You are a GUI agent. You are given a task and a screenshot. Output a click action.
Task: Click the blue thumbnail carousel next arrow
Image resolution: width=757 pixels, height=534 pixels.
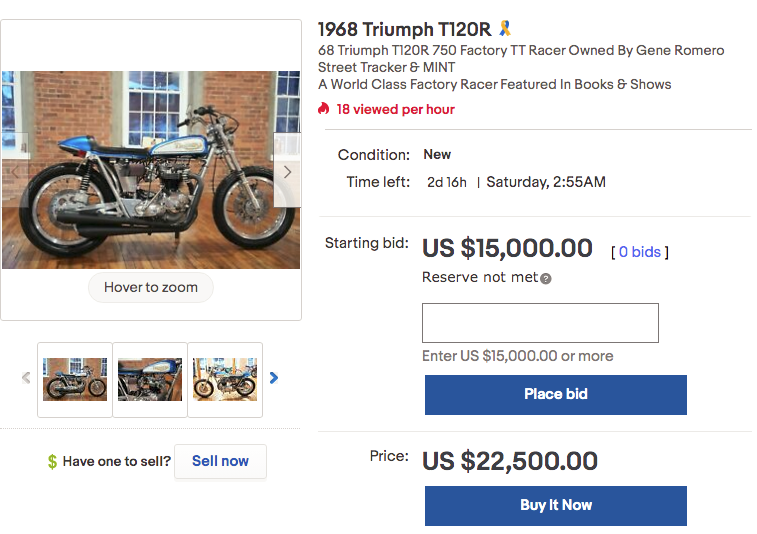274,378
